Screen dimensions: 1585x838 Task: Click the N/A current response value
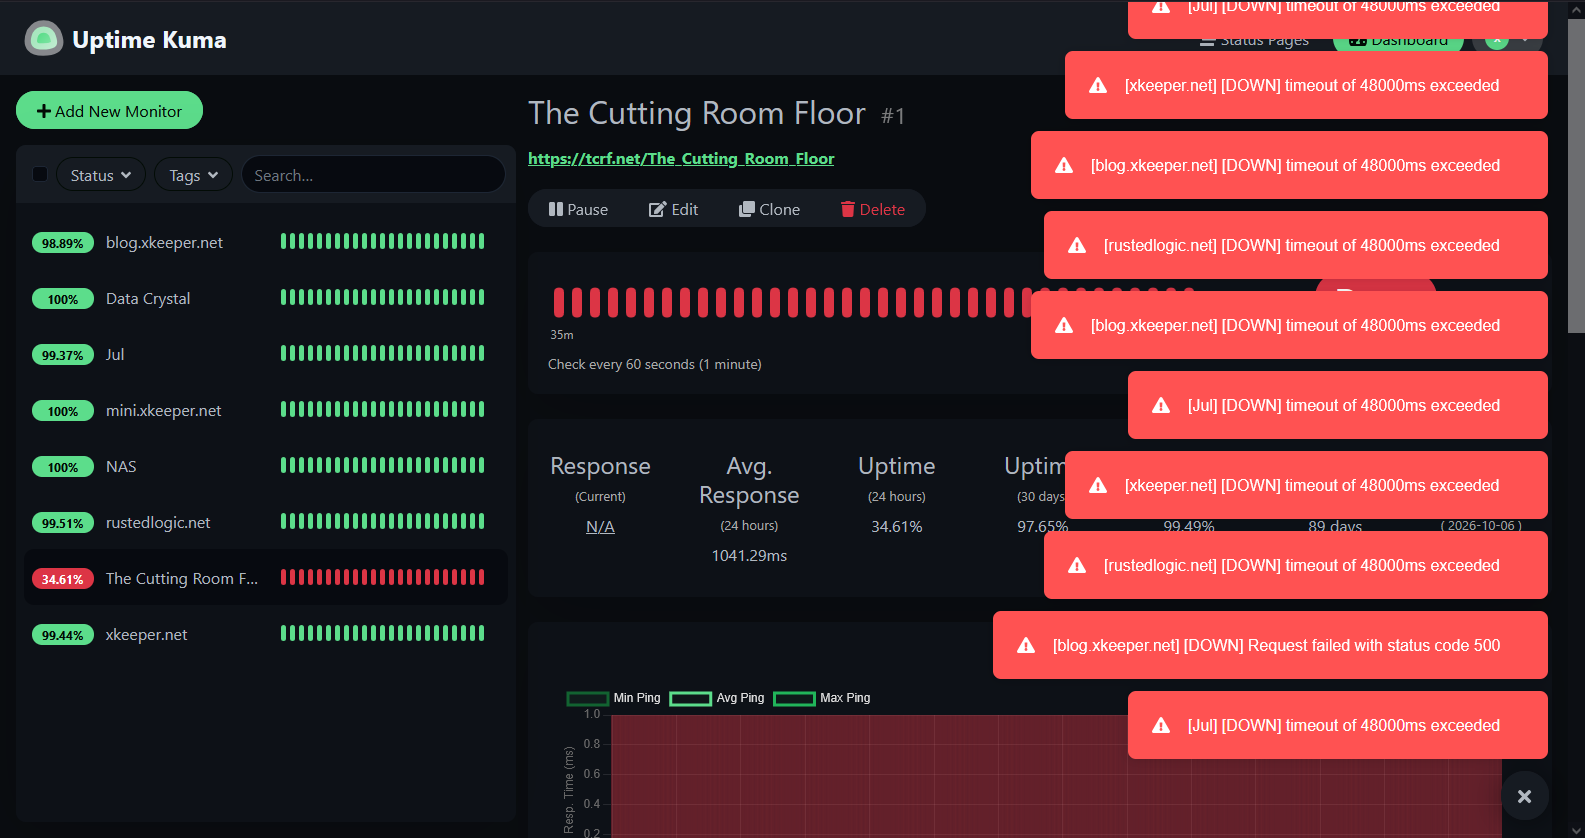tap(600, 527)
